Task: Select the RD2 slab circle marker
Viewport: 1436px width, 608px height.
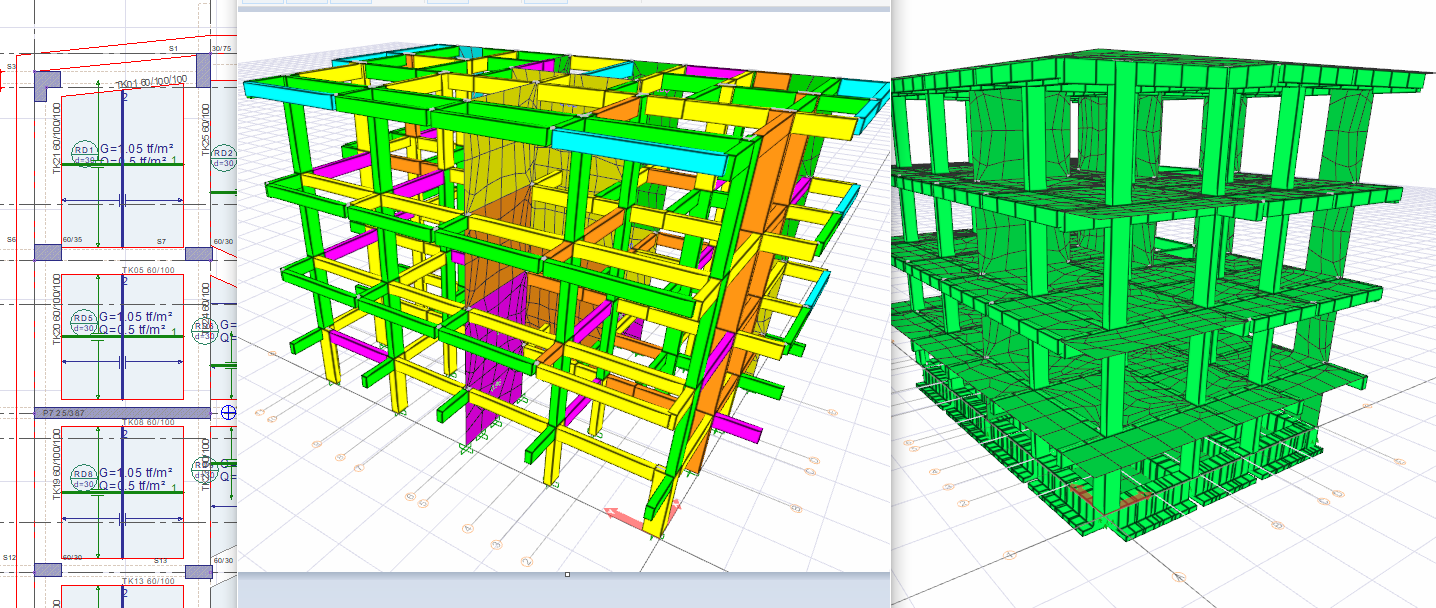Action: tap(224, 156)
